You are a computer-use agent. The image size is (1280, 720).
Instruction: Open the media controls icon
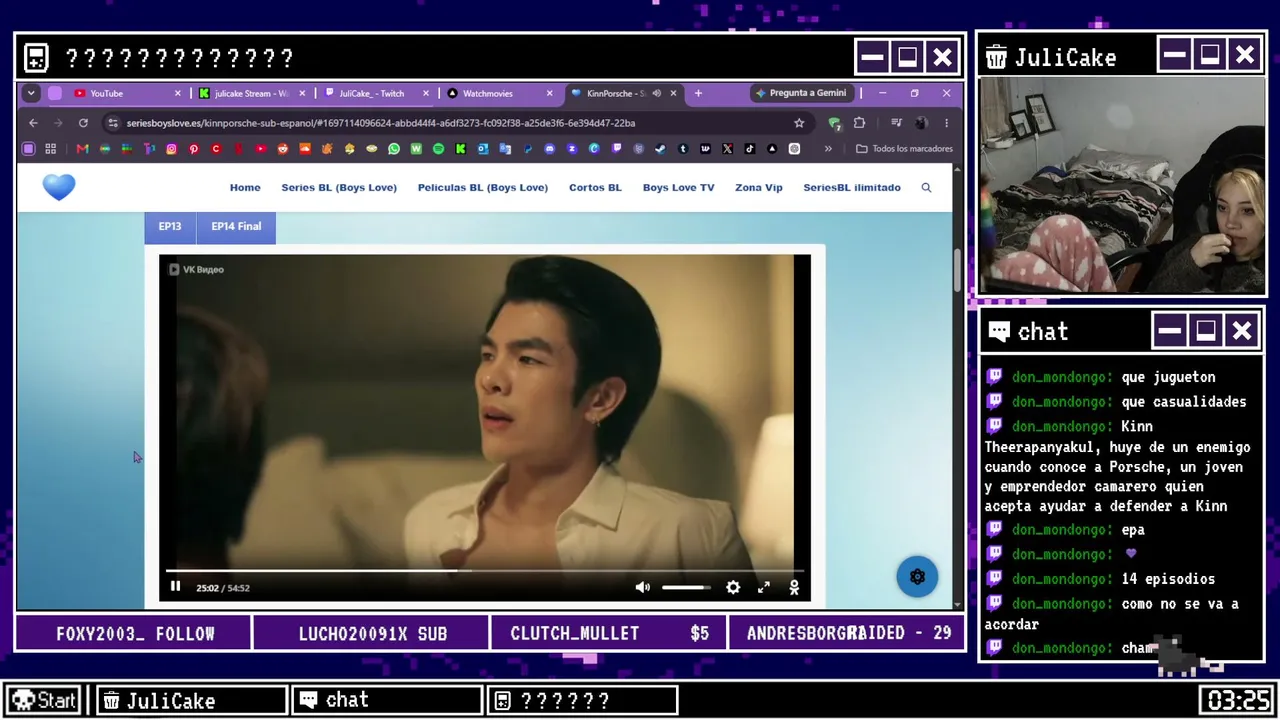coord(897,123)
